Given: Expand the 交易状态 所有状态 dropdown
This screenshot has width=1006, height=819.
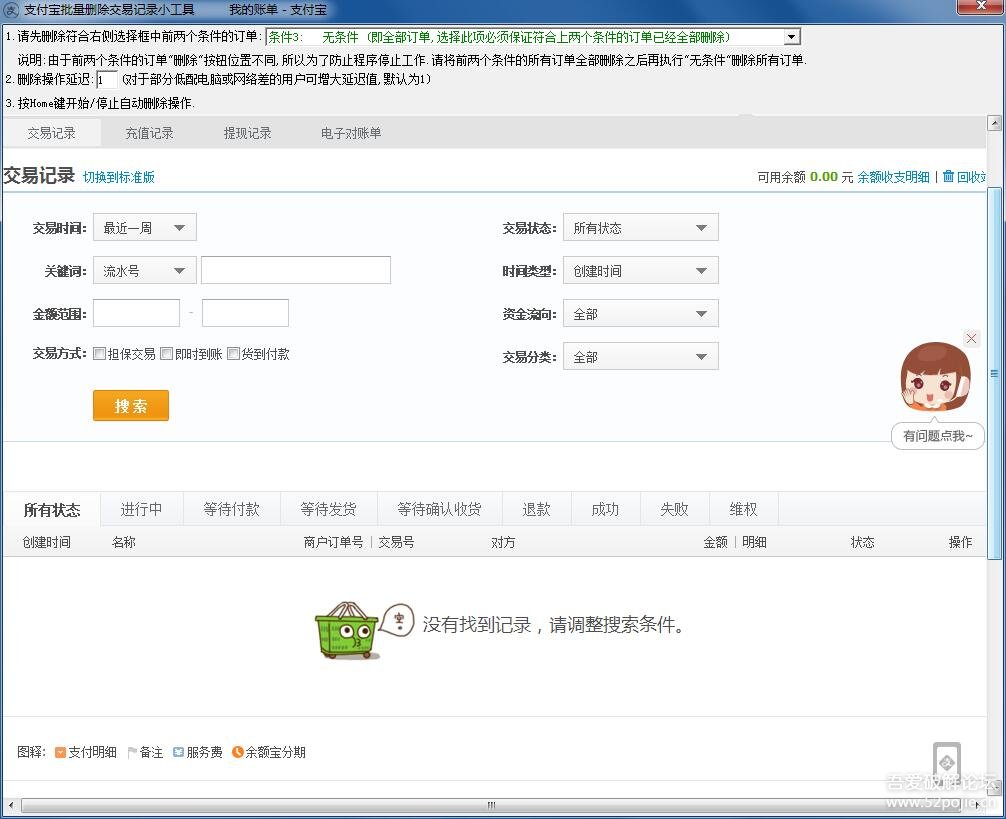Looking at the screenshot, I should [640, 228].
